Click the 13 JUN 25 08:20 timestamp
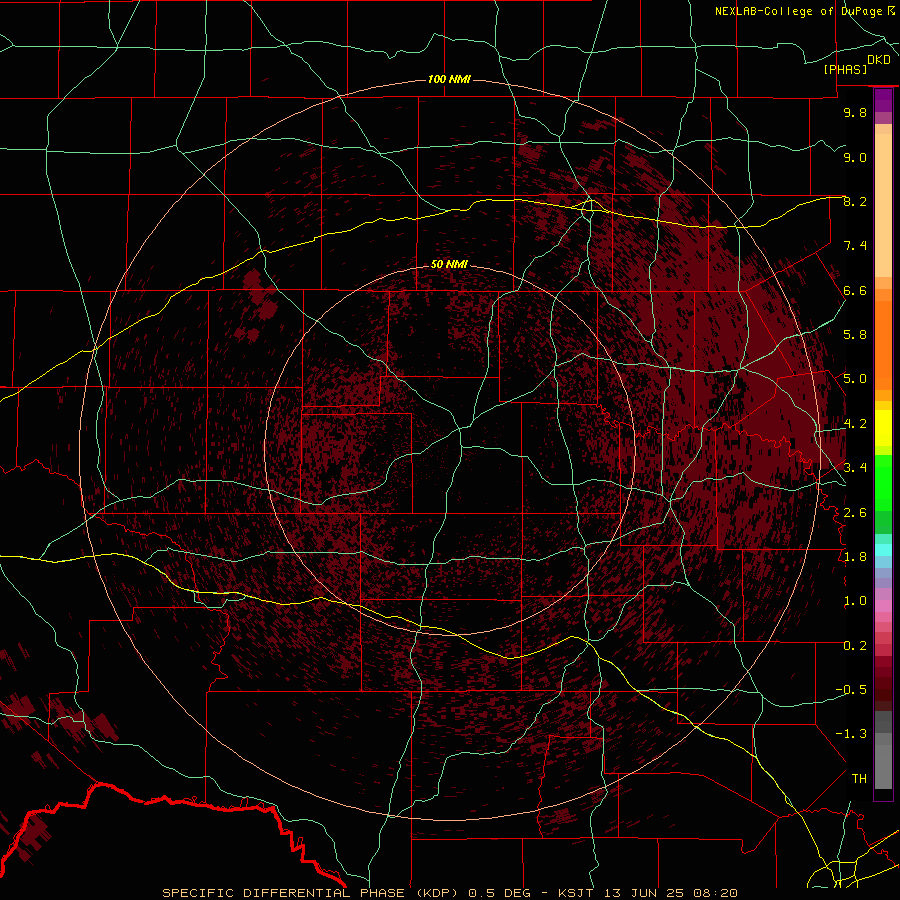 coord(670,893)
